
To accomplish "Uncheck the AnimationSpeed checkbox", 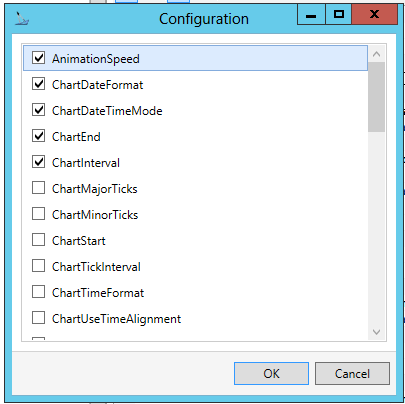I will 39,58.
